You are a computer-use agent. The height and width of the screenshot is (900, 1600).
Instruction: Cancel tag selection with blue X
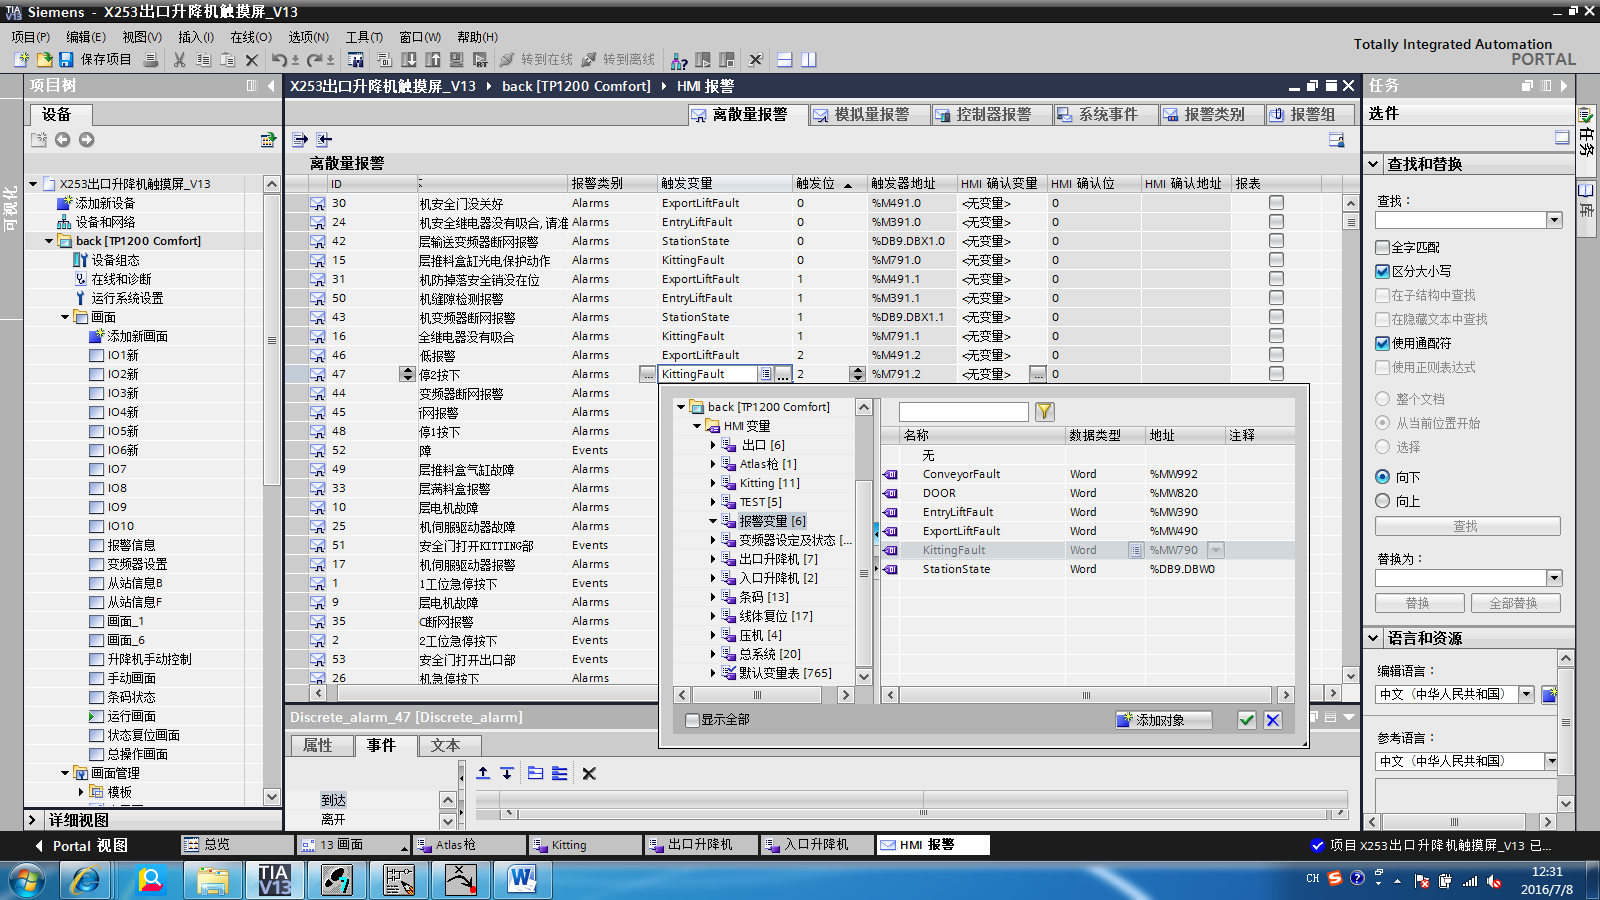pyautogui.click(x=1273, y=720)
